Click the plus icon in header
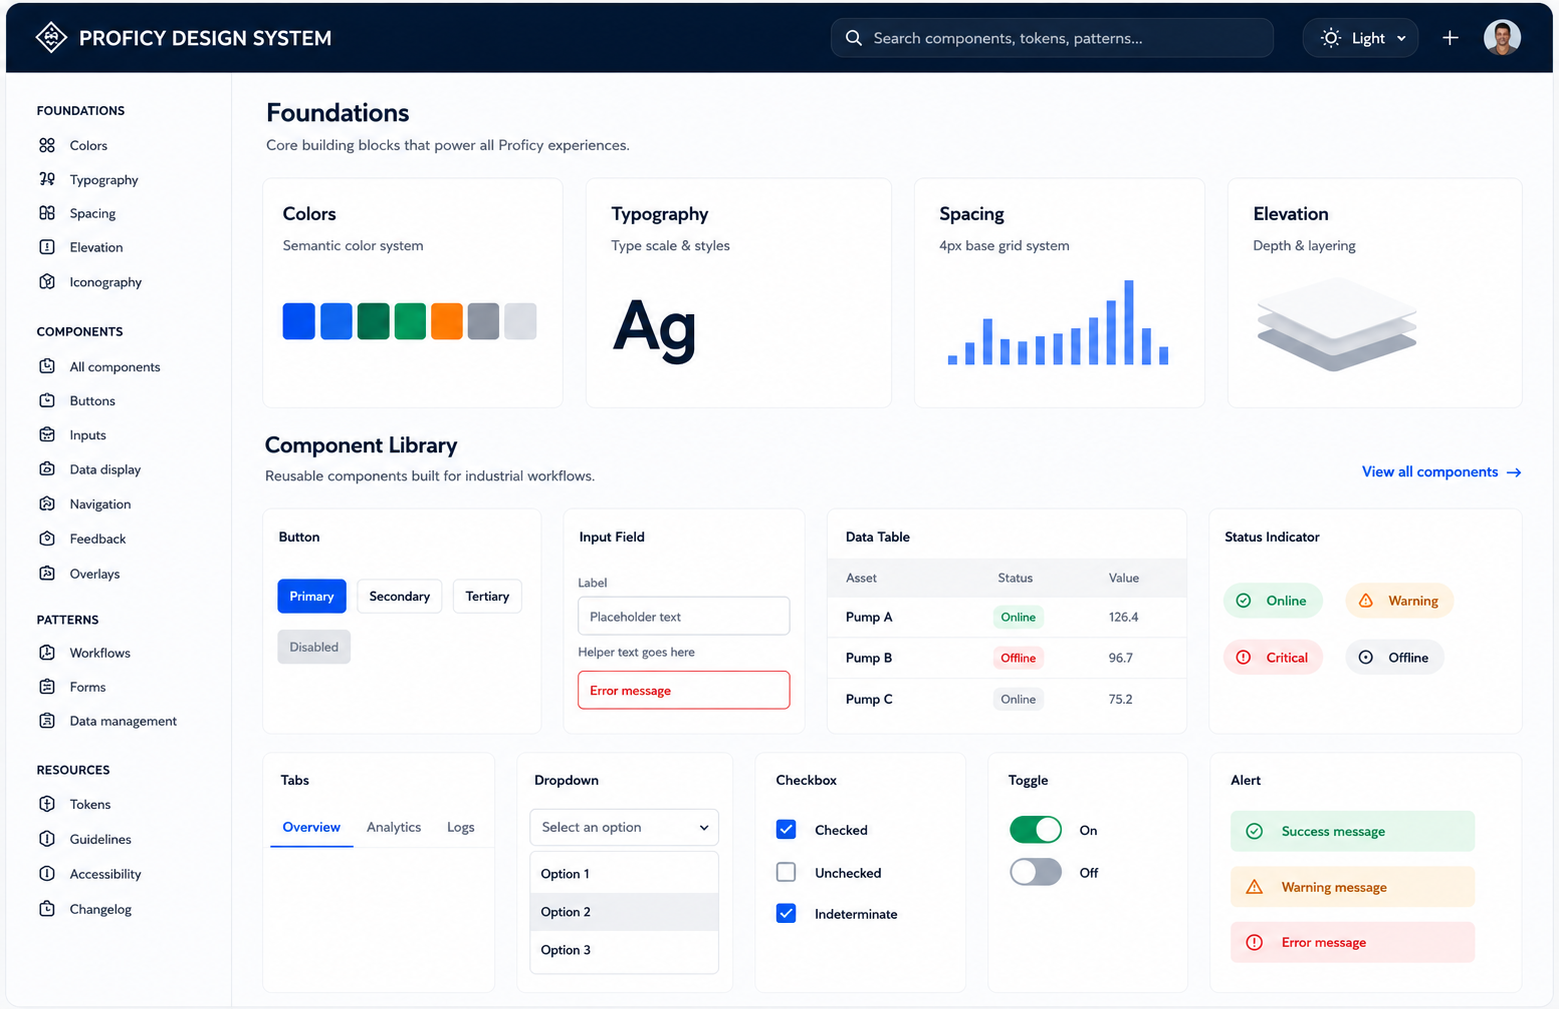The width and height of the screenshot is (1559, 1009). pos(1450,38)
